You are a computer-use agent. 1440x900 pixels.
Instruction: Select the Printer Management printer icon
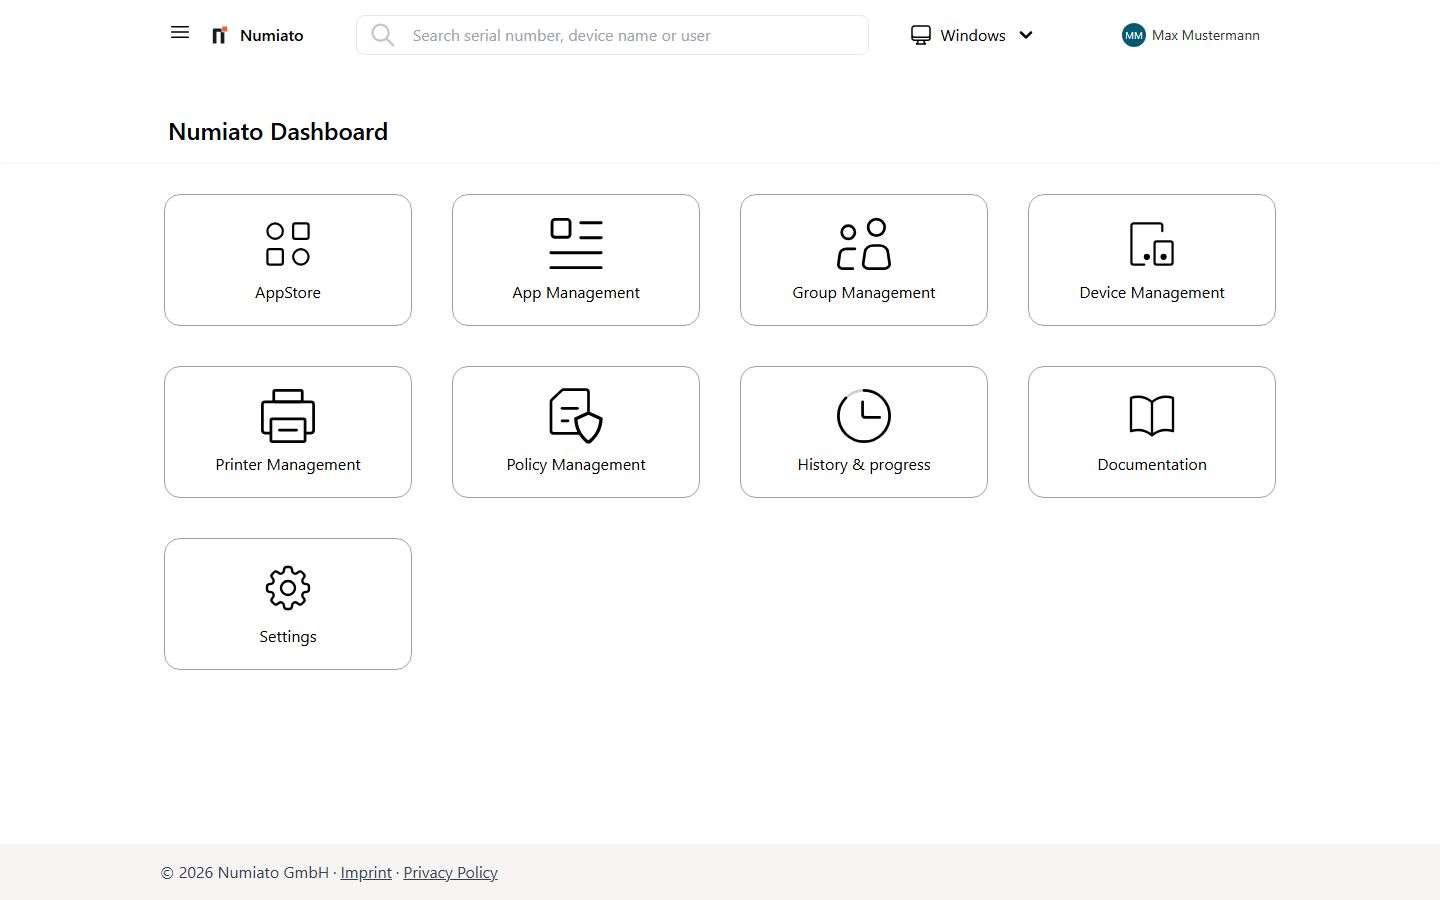coord(288,415)
